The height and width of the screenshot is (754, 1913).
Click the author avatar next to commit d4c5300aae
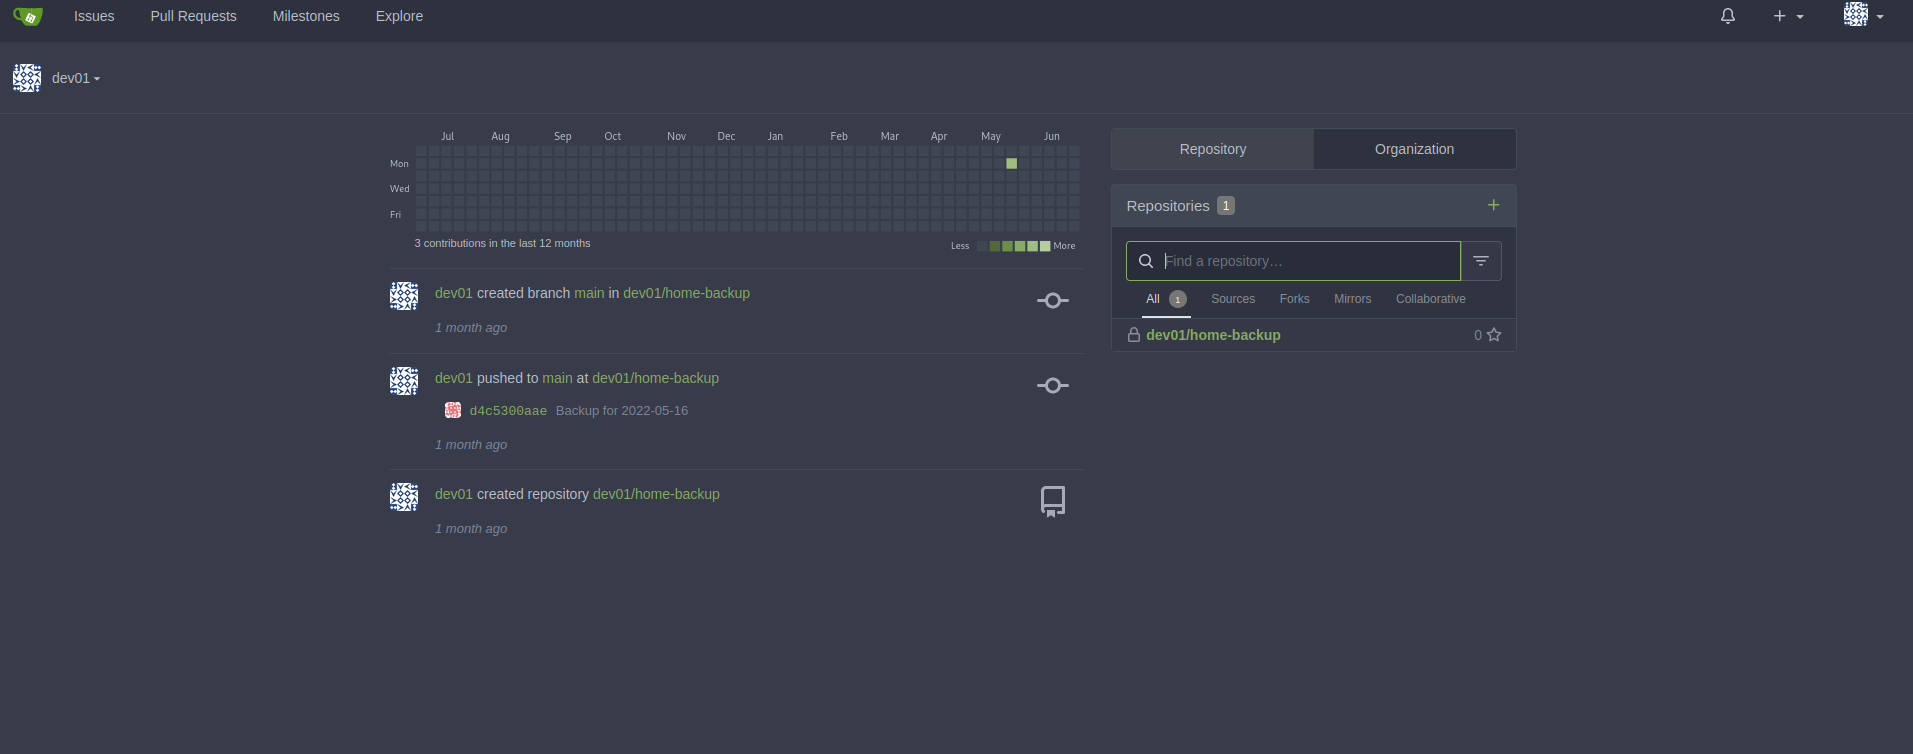[453, 410]
